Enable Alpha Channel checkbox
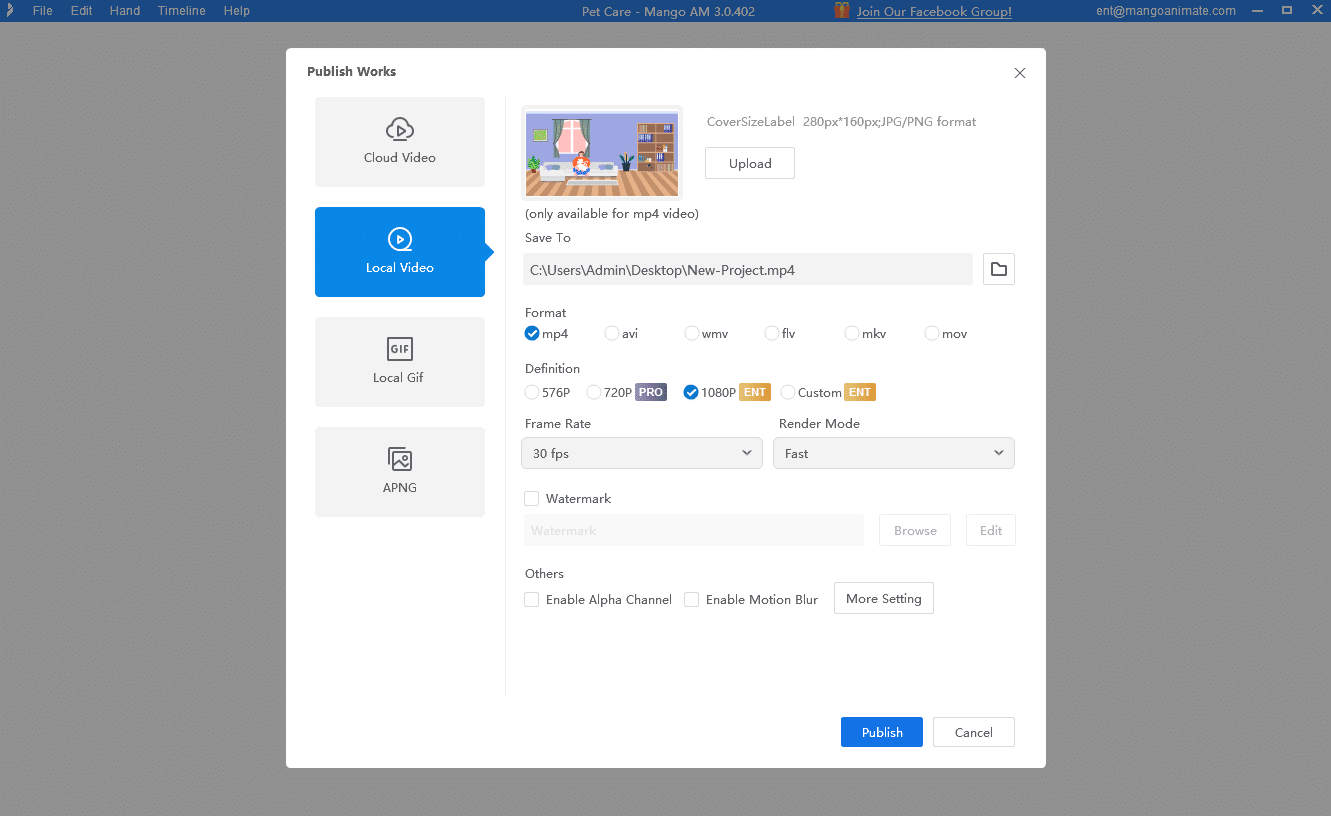The height and width of the screenshot is (816, 1331). point(532,600)
